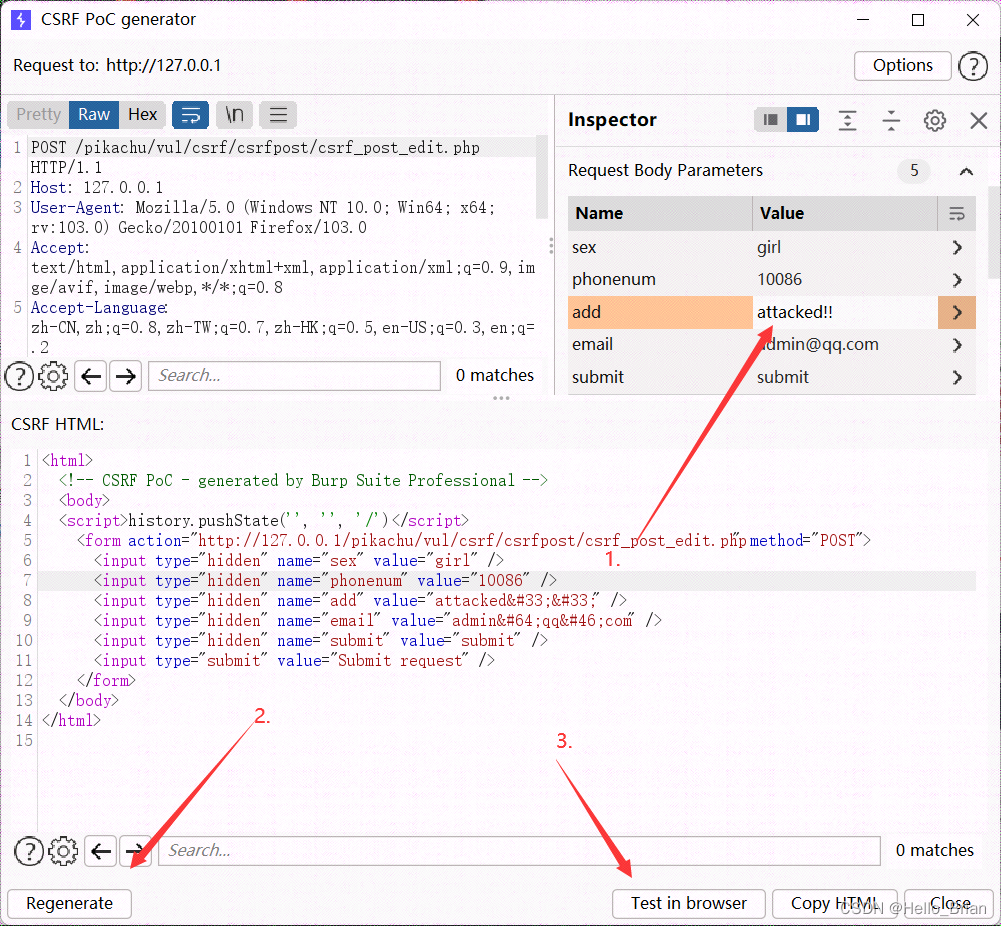Image resolution: width=1001 pixels, height=926 pixels.
Task: Focus the request pane search field
Action: coord(294,376)
